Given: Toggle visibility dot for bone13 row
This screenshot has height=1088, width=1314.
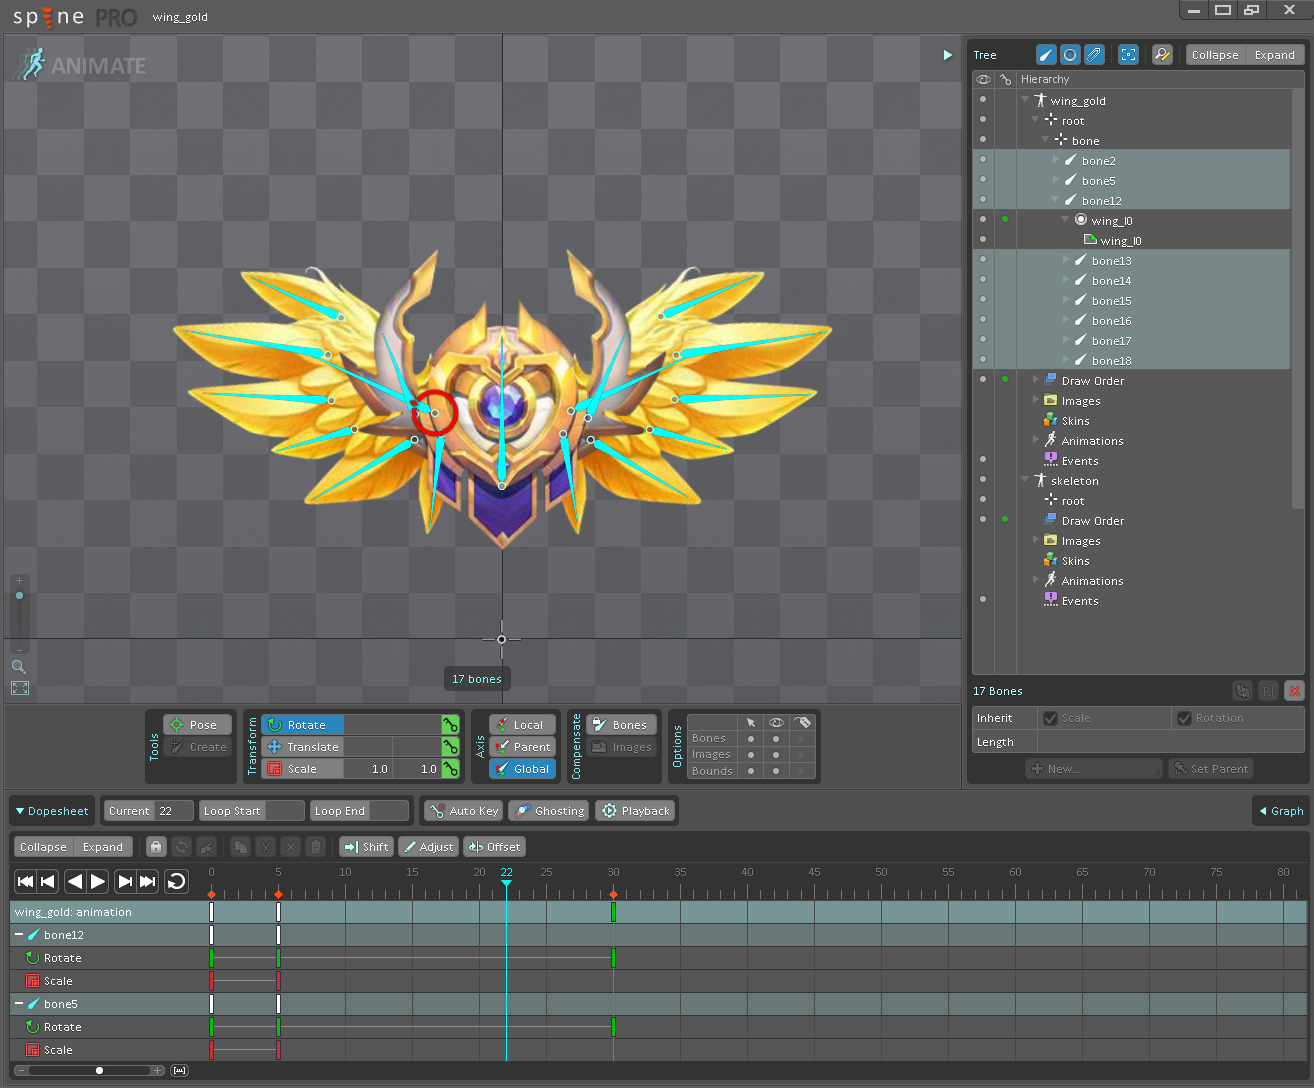Looking at the screenshot, I should 983,259.
